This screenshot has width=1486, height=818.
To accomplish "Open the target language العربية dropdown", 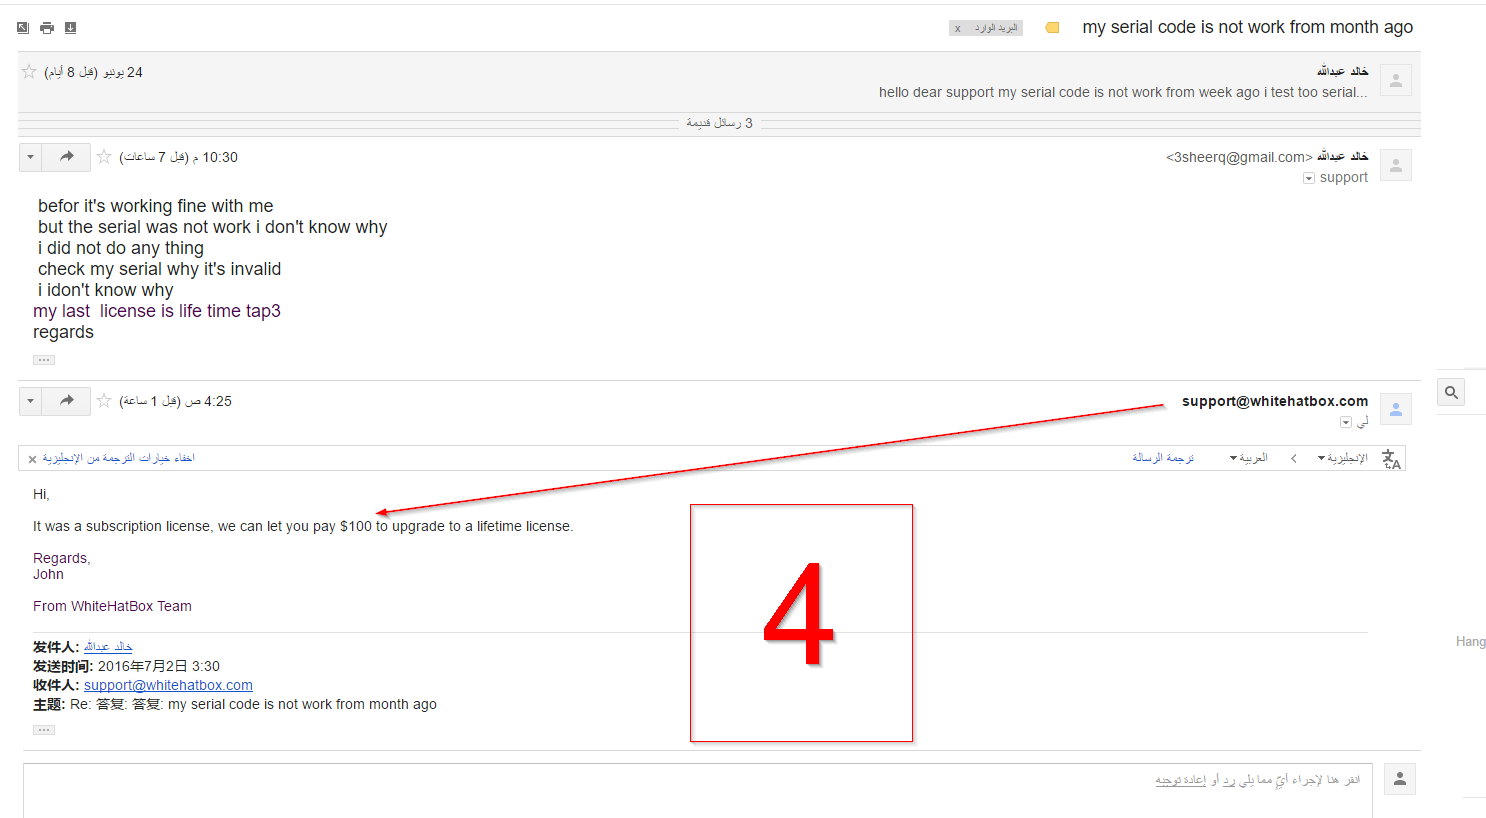I will point(1248,458).
